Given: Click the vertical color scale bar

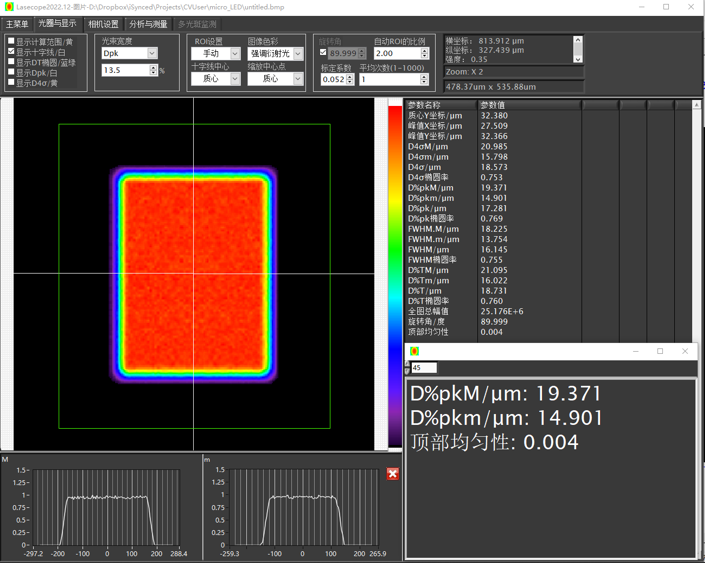Looking at the screenshot, I should (395, 275).
